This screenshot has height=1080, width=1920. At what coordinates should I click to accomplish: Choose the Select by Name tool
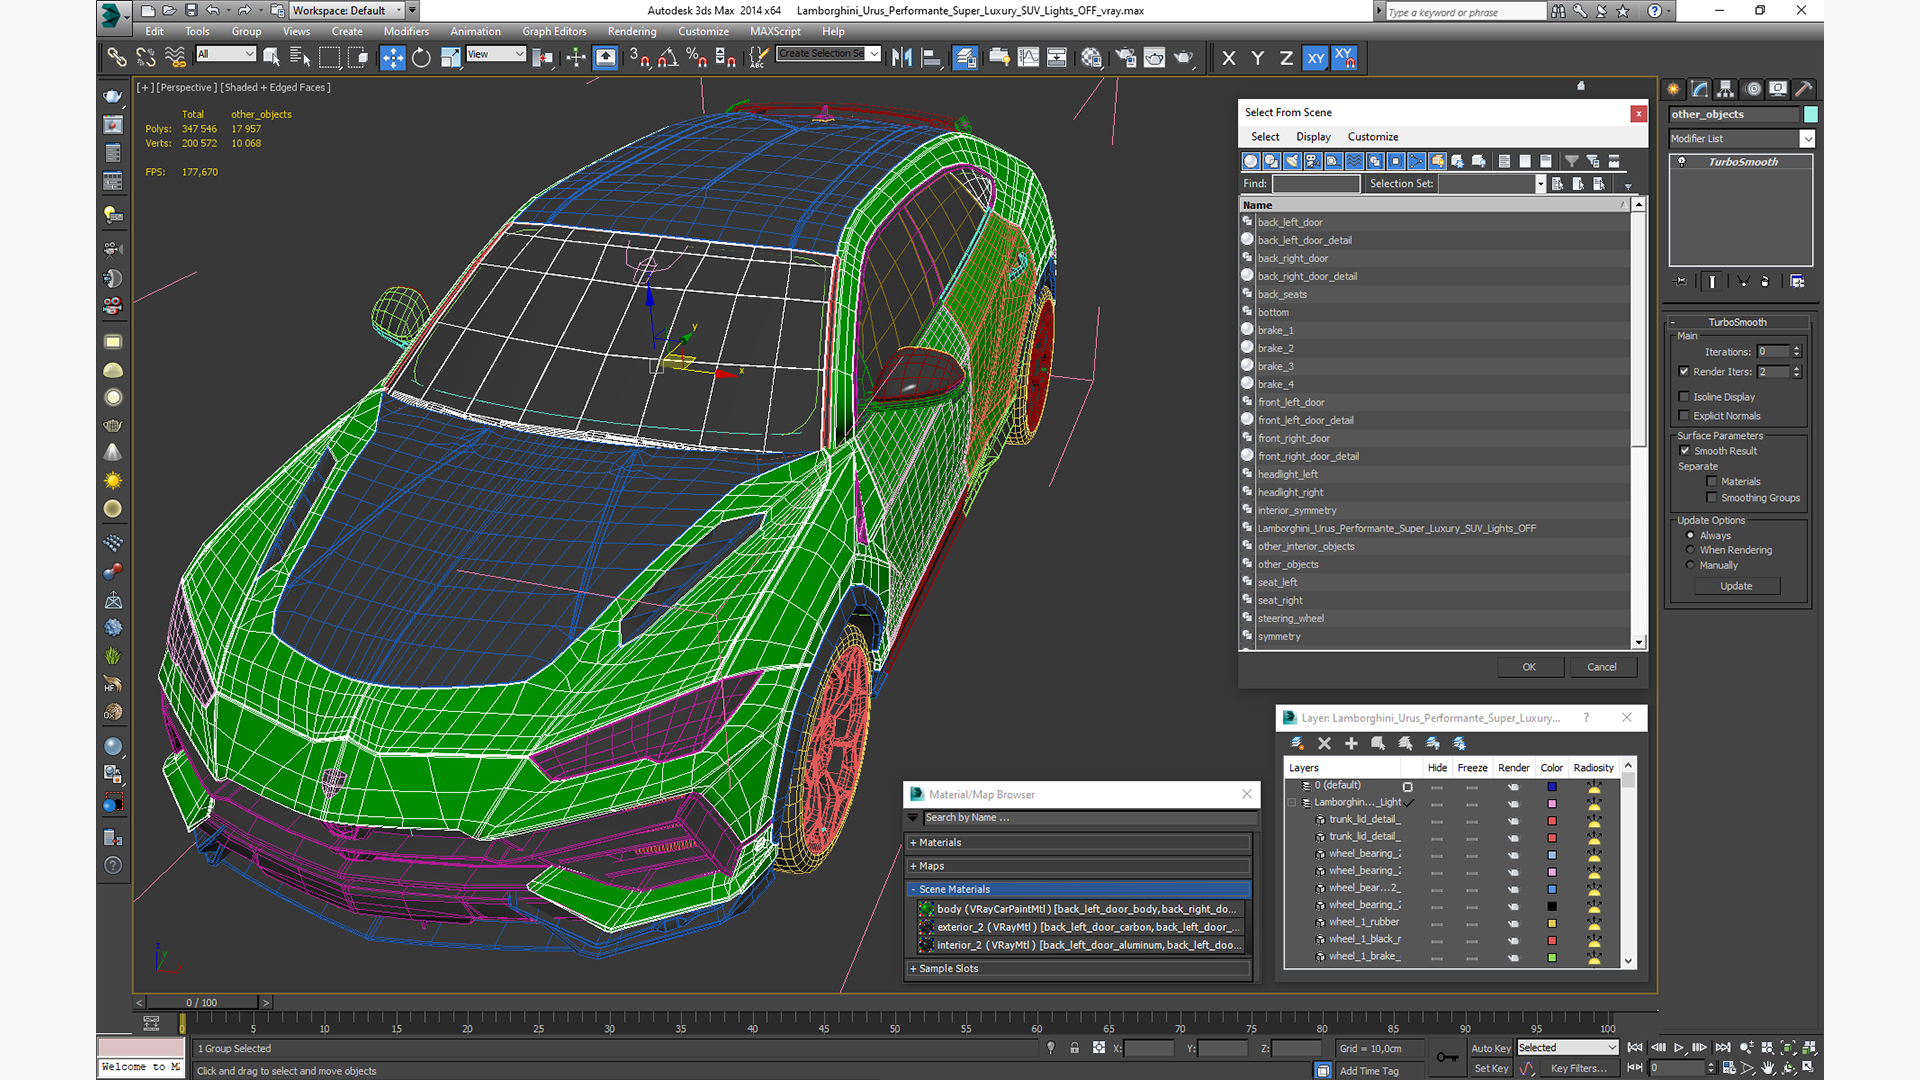(300, 58)
